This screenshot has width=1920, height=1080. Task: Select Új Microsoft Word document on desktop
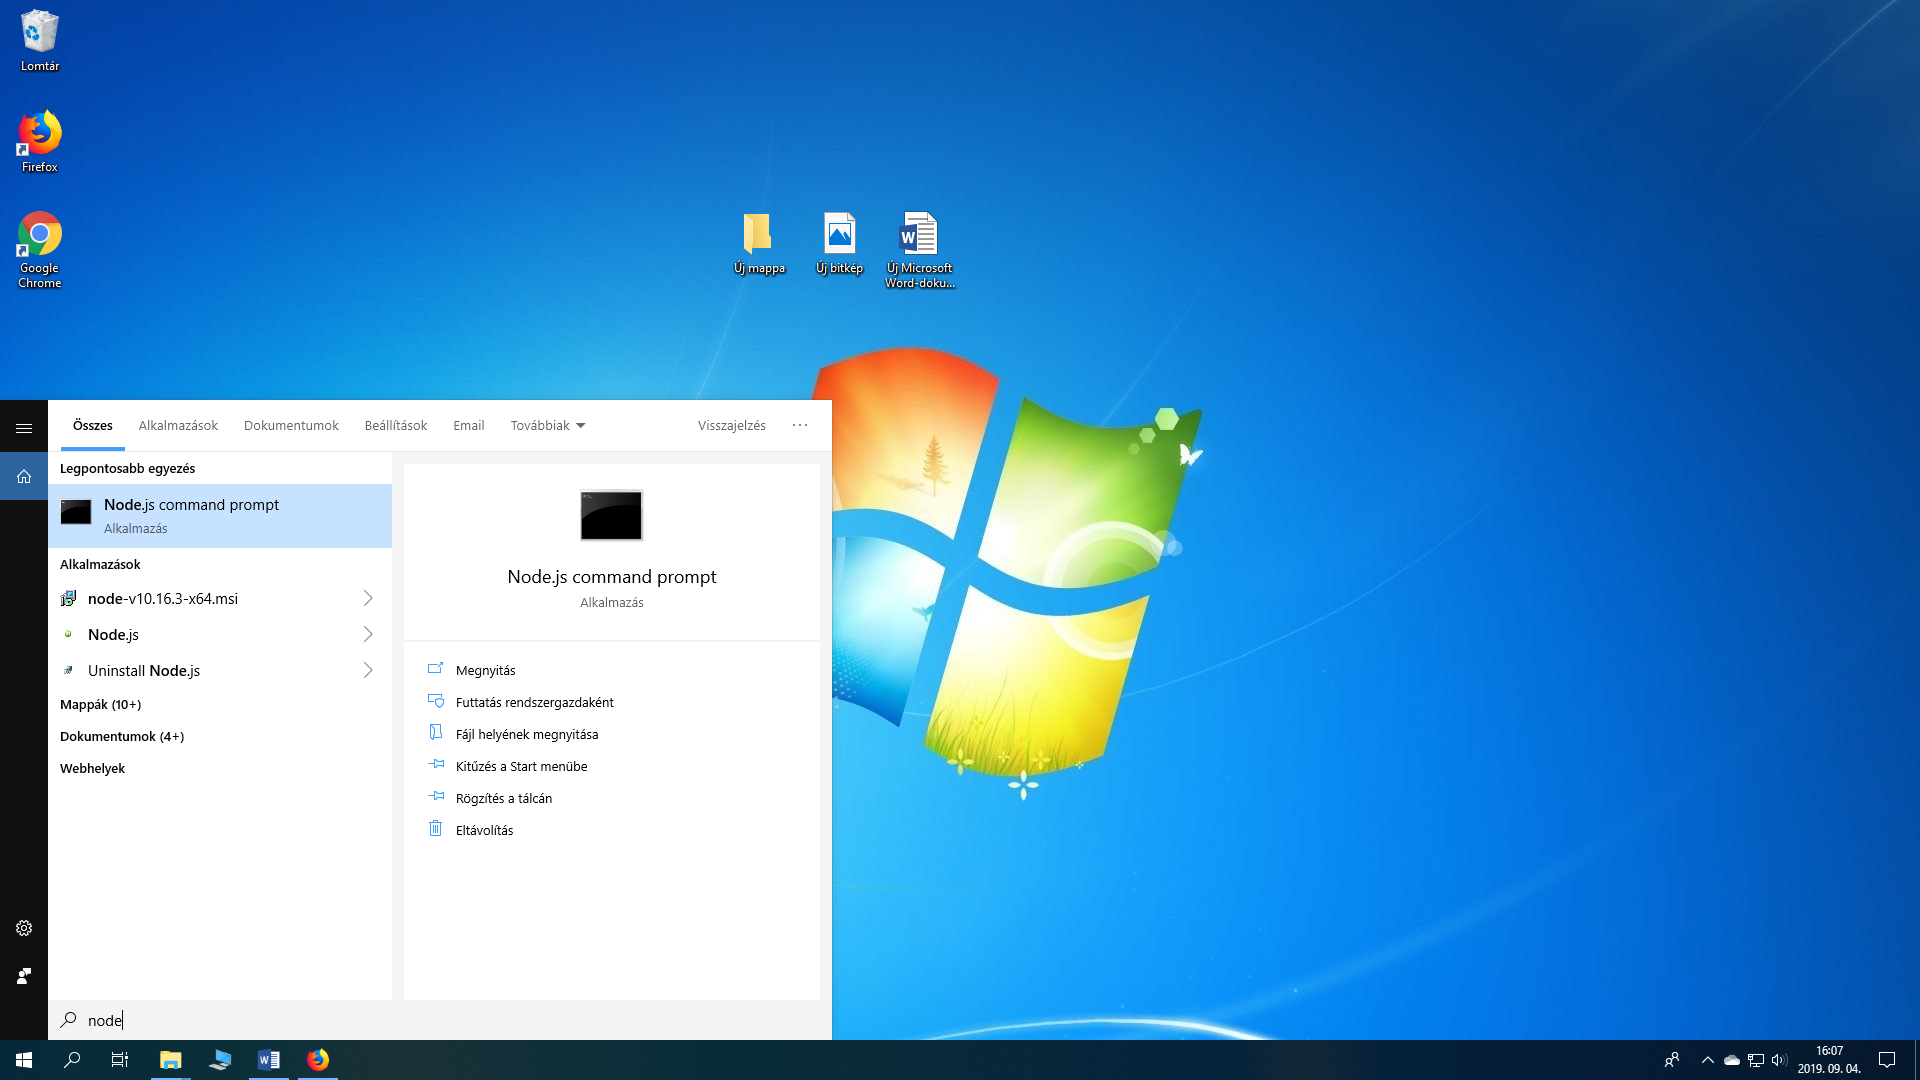pyautogui.click(x=919, y=250)
